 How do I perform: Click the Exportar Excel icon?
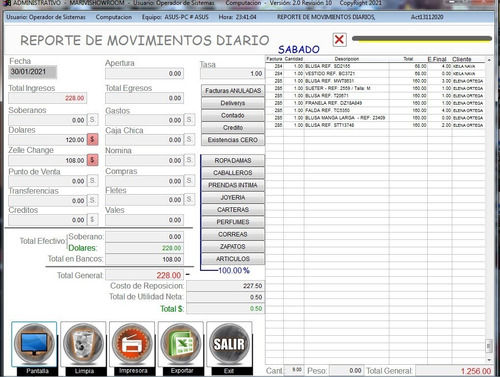181,344
